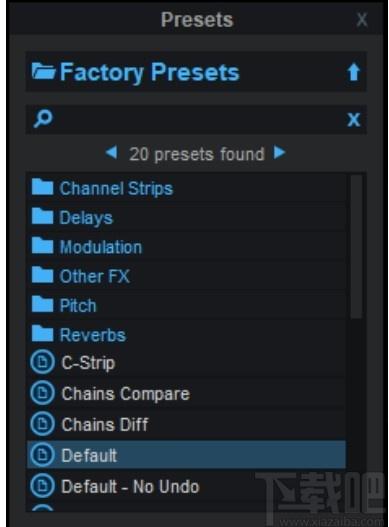
Task: Open the Reverbs folder
Action: [186, 334]
